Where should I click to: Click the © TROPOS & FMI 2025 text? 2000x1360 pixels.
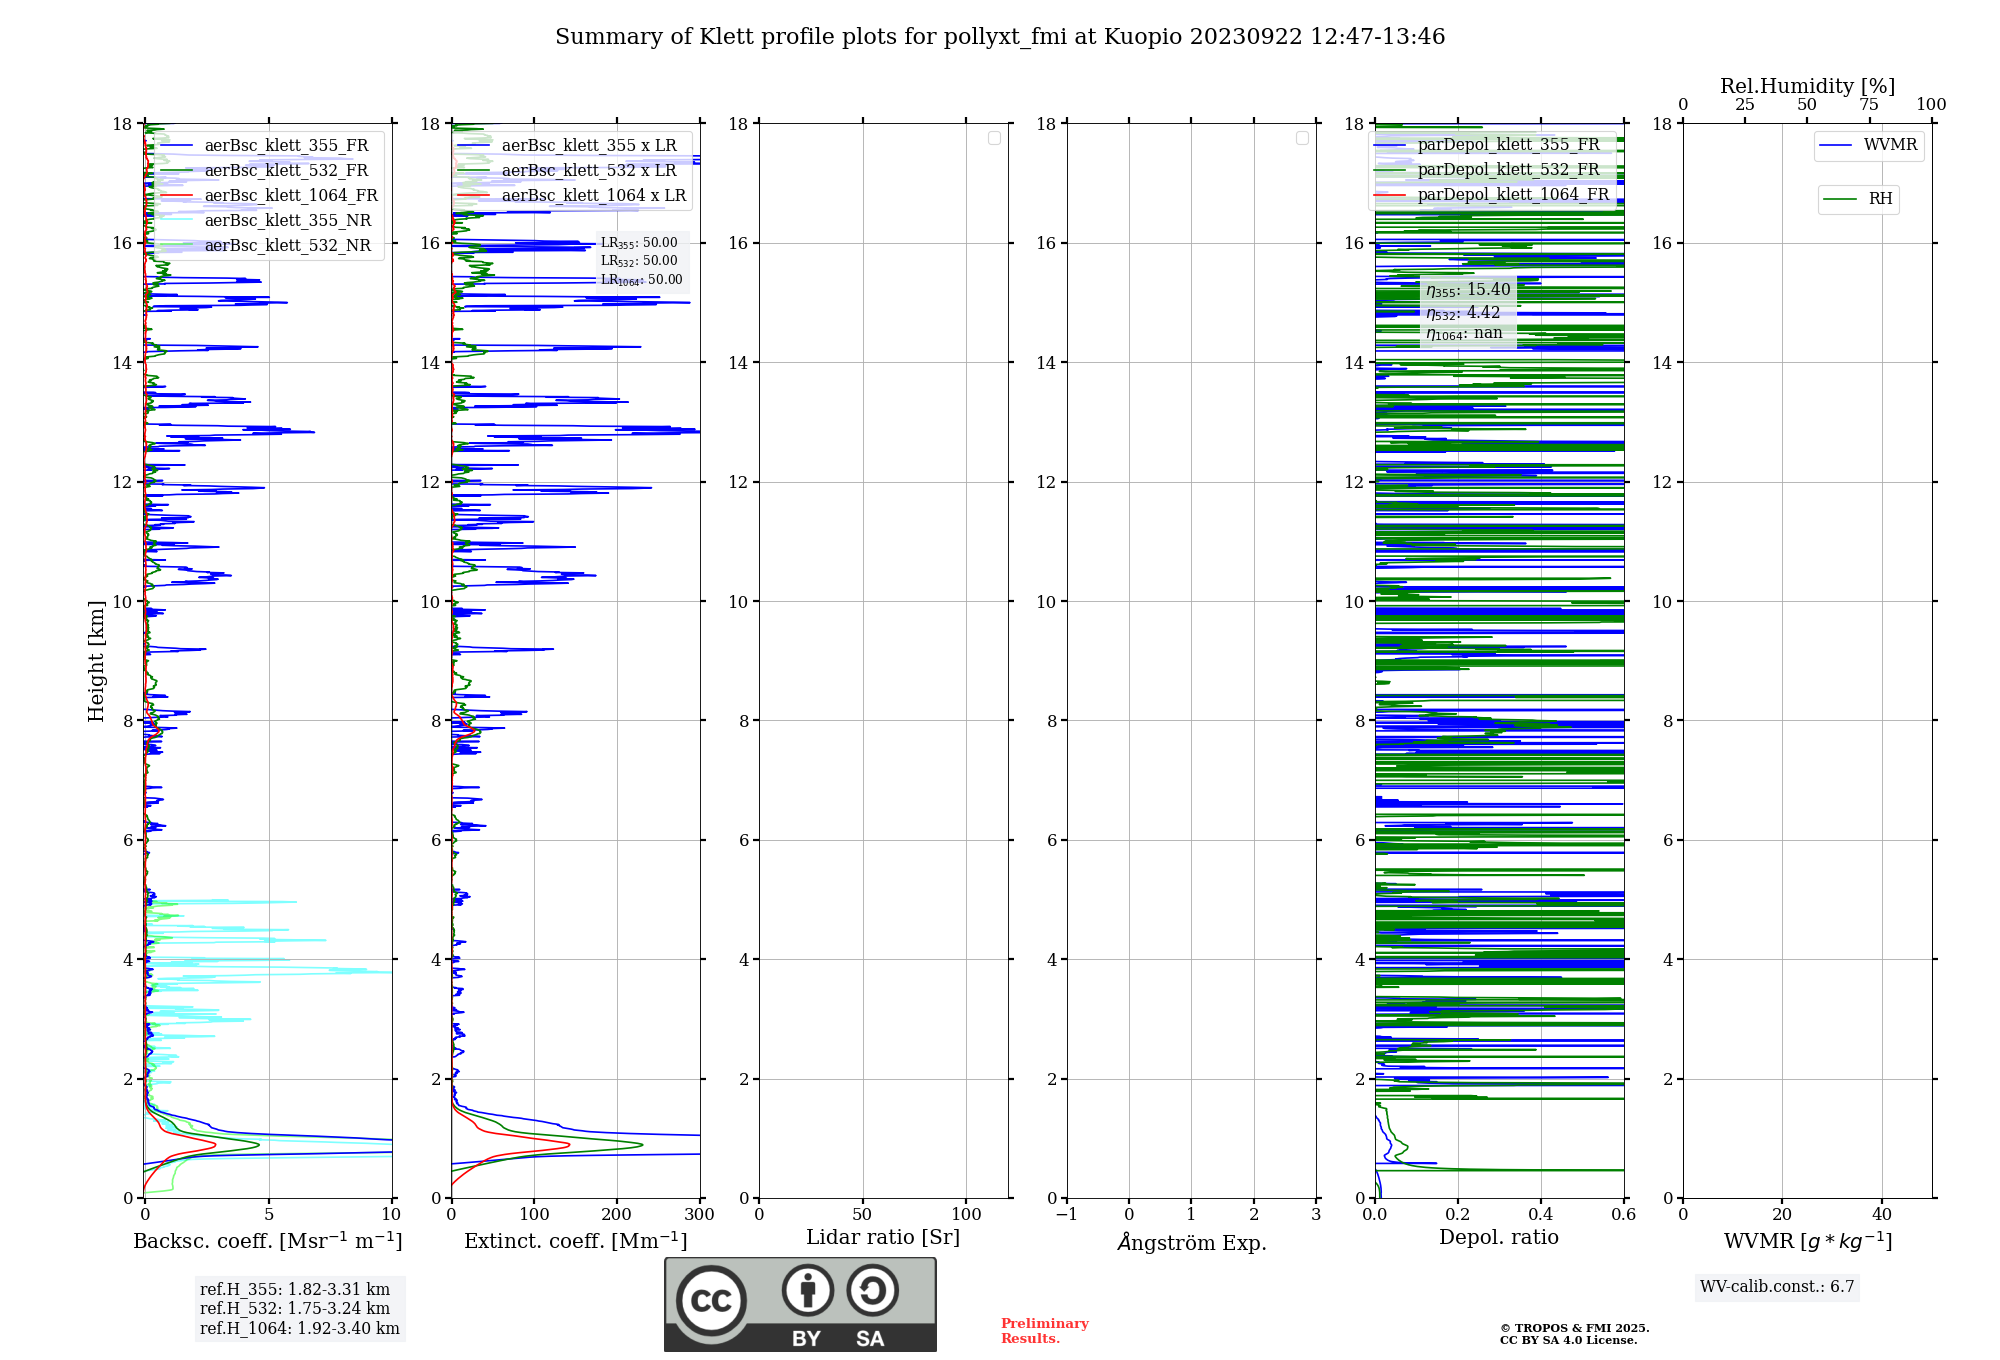[x=1575, y=1328]
